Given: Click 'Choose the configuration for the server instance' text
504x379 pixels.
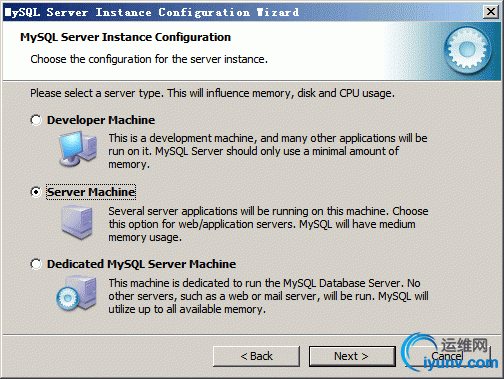Looking at the screenshot, I should coord(149,59).
